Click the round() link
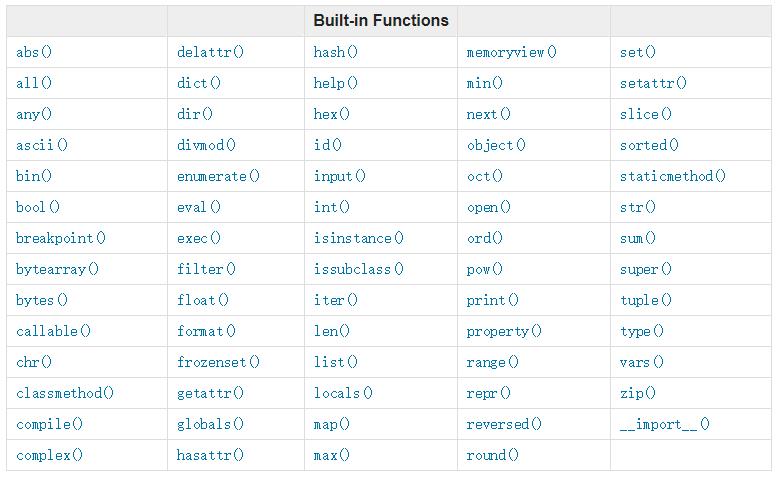Image resolution: width=782 pixels, height=486 pixels. (x=492, y=455)
